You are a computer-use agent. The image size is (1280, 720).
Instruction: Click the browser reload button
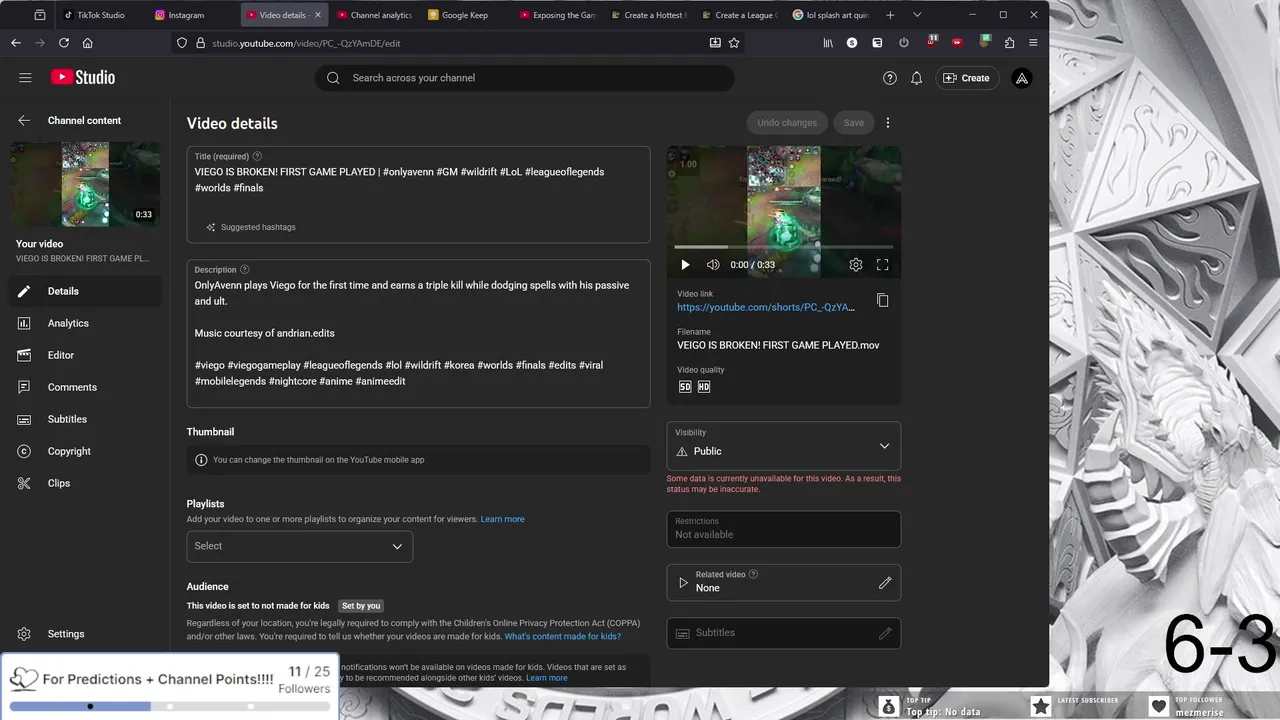[x=64, y=43]
